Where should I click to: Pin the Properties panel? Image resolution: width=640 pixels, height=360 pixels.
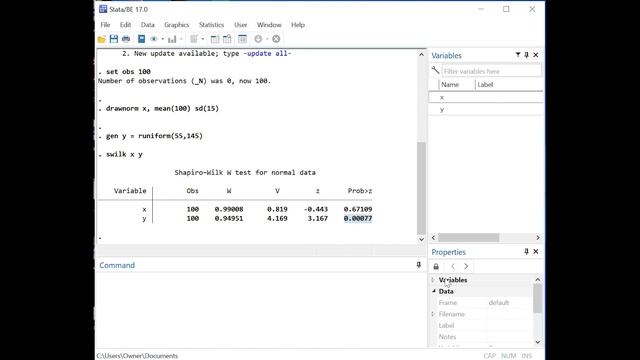527,251
